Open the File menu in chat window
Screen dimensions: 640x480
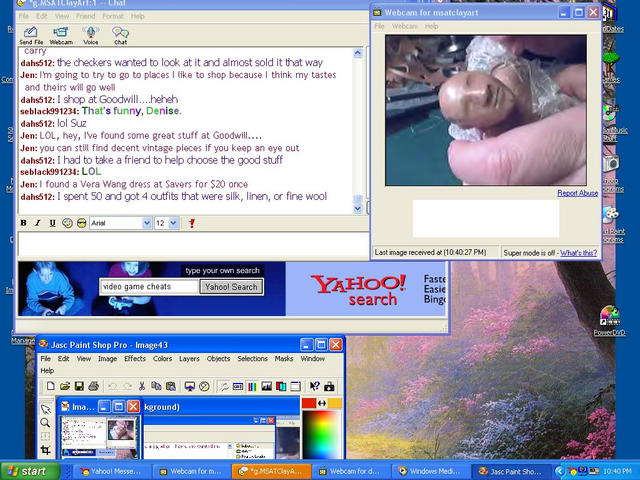[x=24, y=16]
